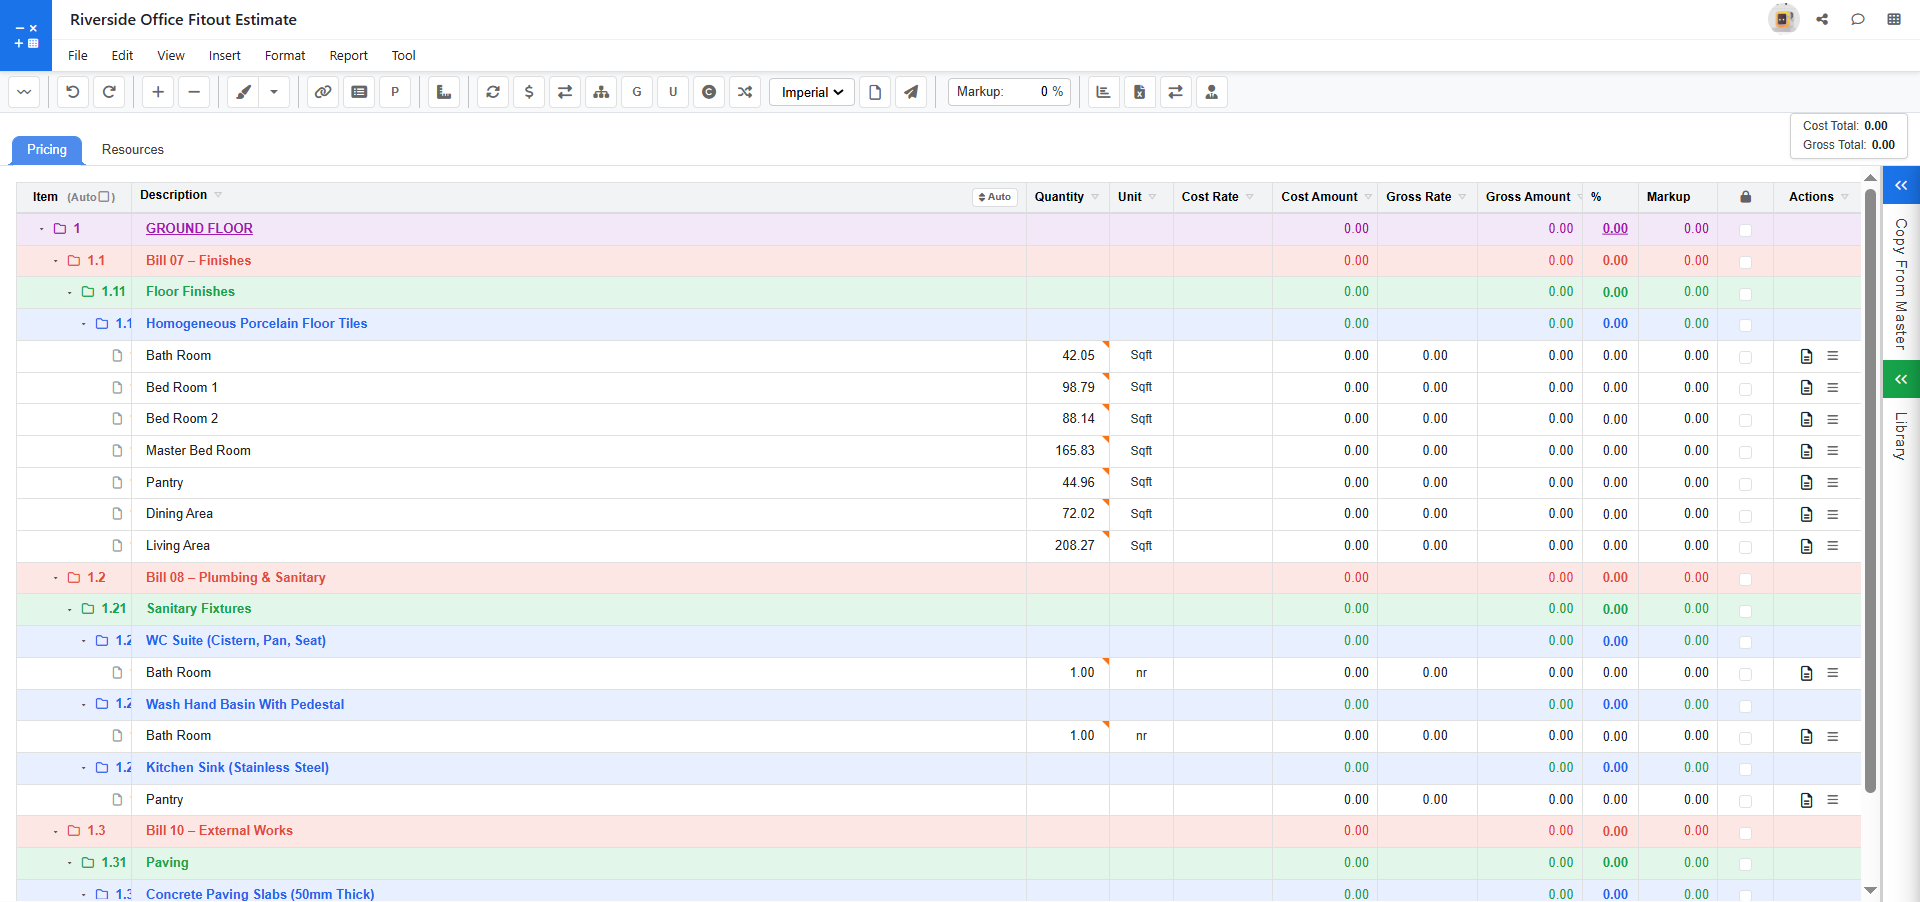Click the dollar sign toolbar icon

coord(529,92)
